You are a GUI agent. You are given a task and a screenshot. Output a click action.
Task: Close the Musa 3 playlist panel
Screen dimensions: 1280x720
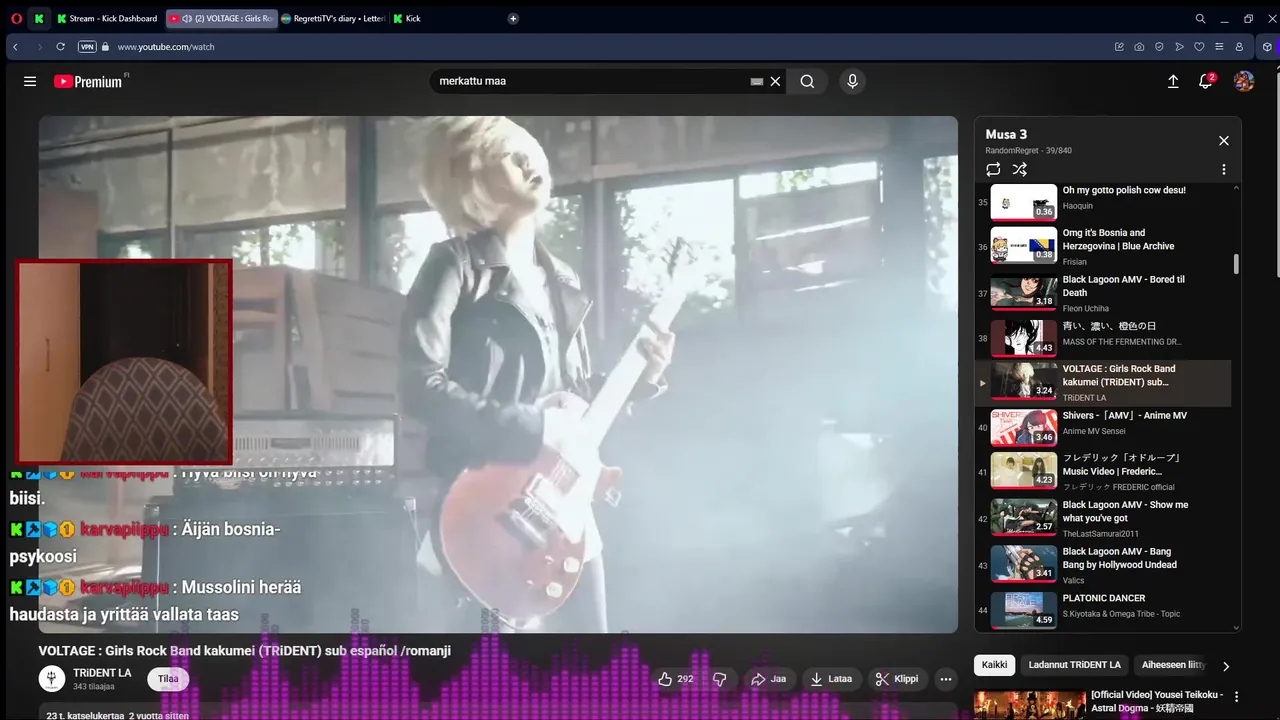tap(1223, 141)
